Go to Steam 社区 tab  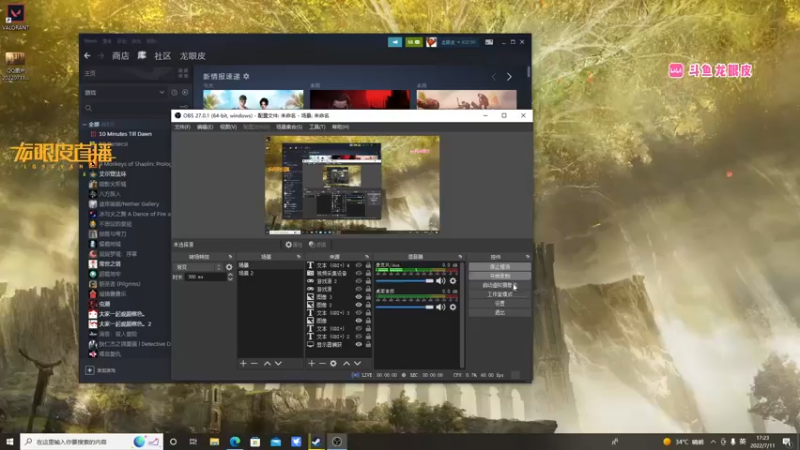coord(163,56)
